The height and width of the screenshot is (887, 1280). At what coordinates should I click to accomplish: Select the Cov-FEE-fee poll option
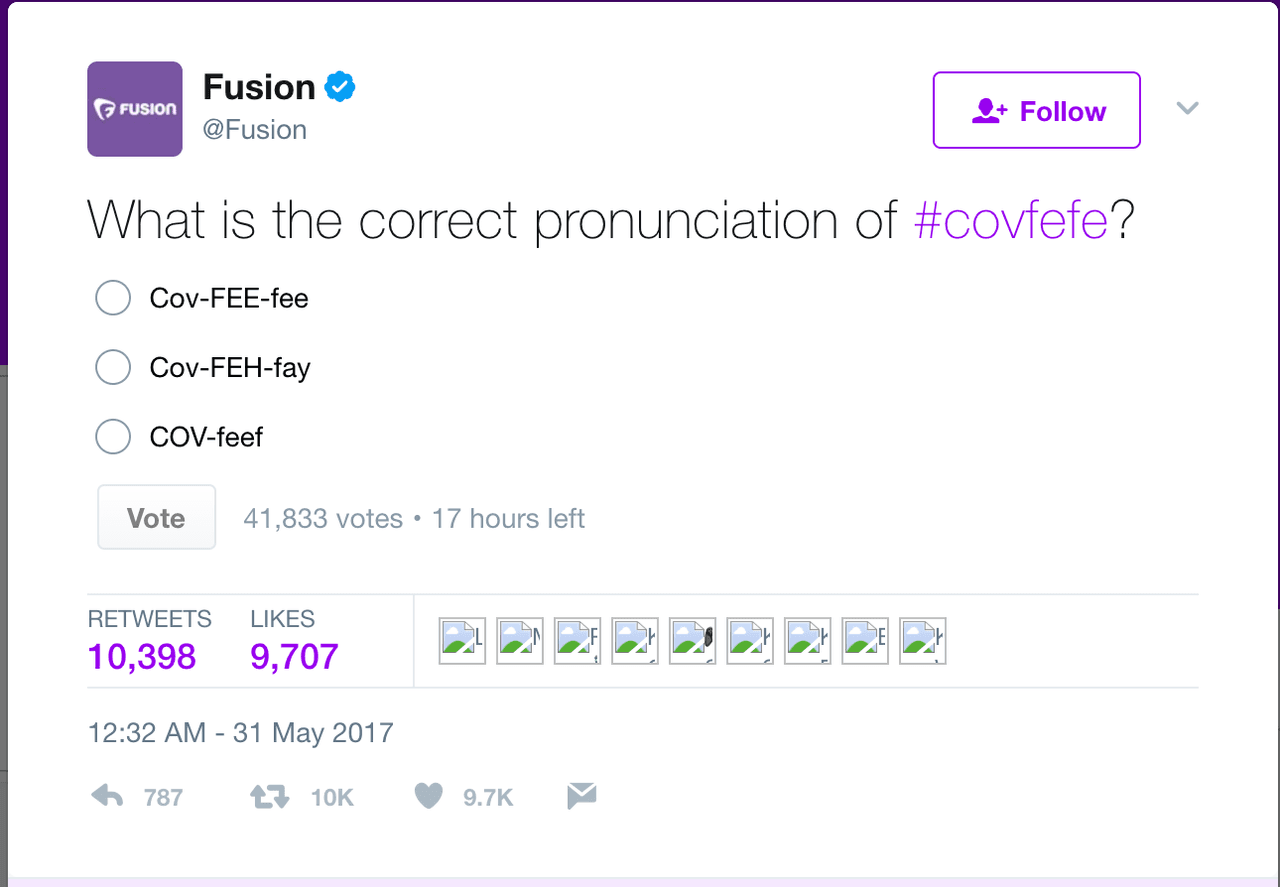tap(113, 297)
